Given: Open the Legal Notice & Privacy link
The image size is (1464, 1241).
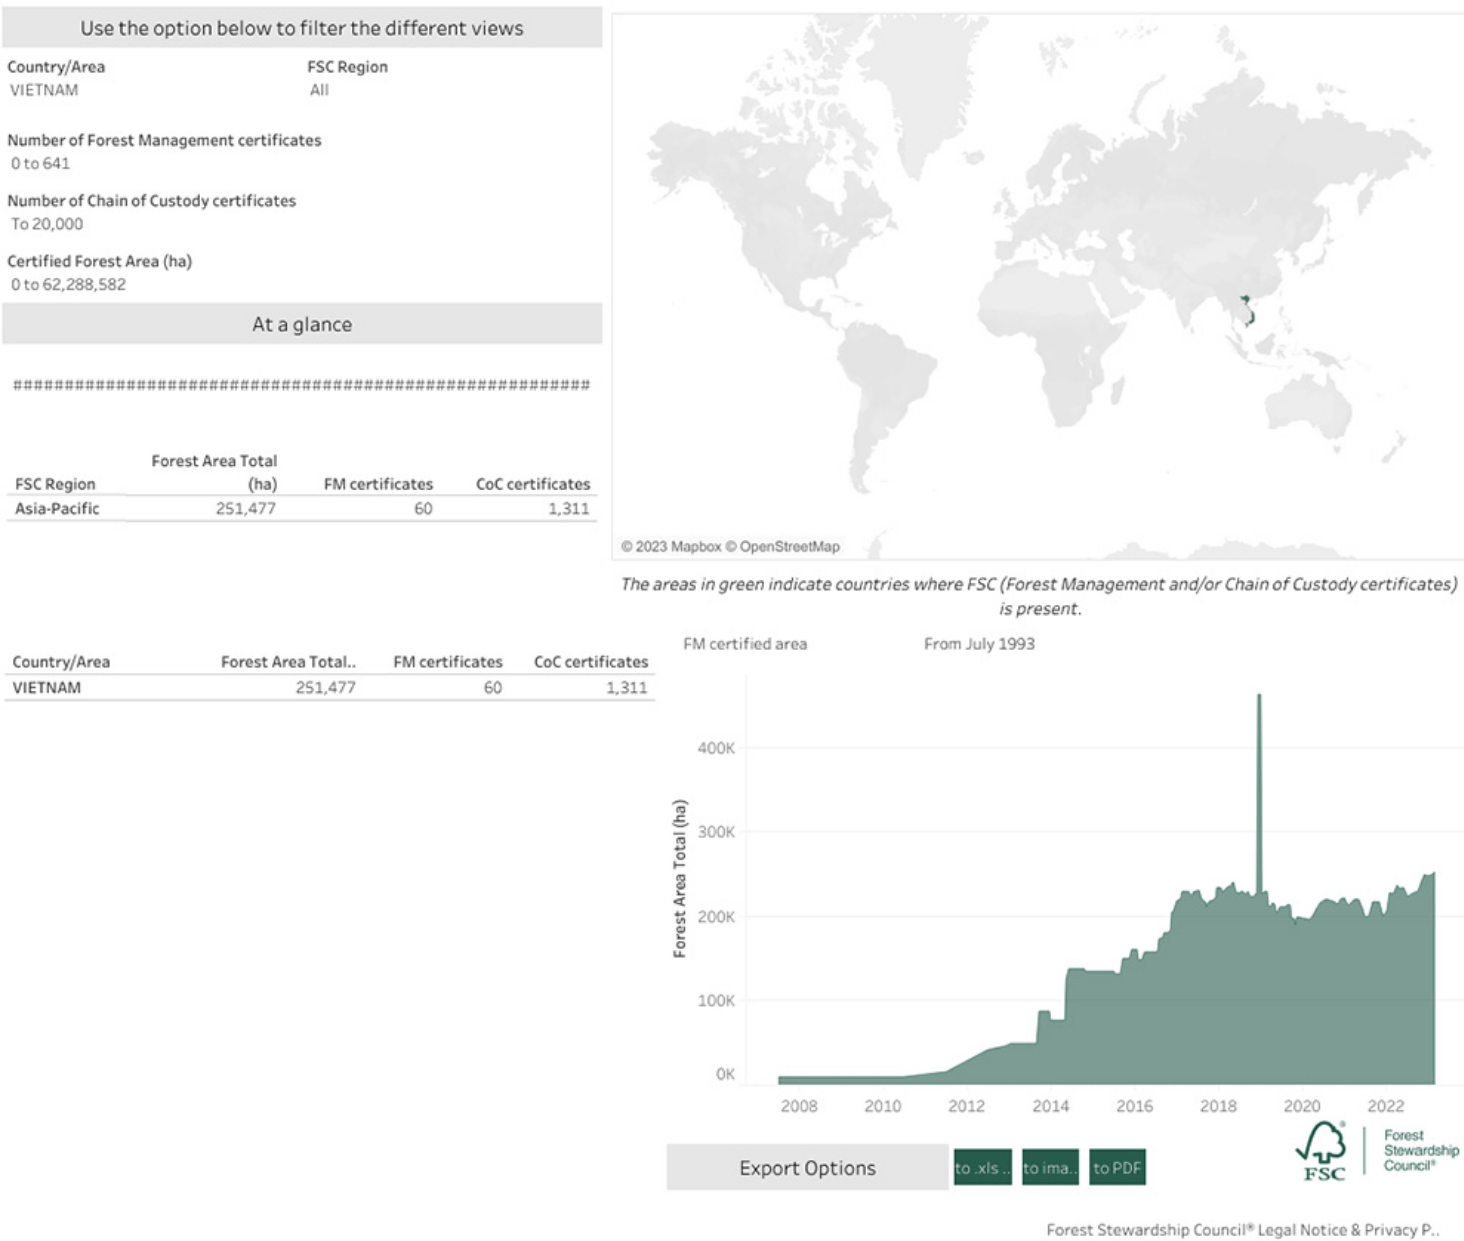Looking at the screenshot, I should tap(1242, 1229).
